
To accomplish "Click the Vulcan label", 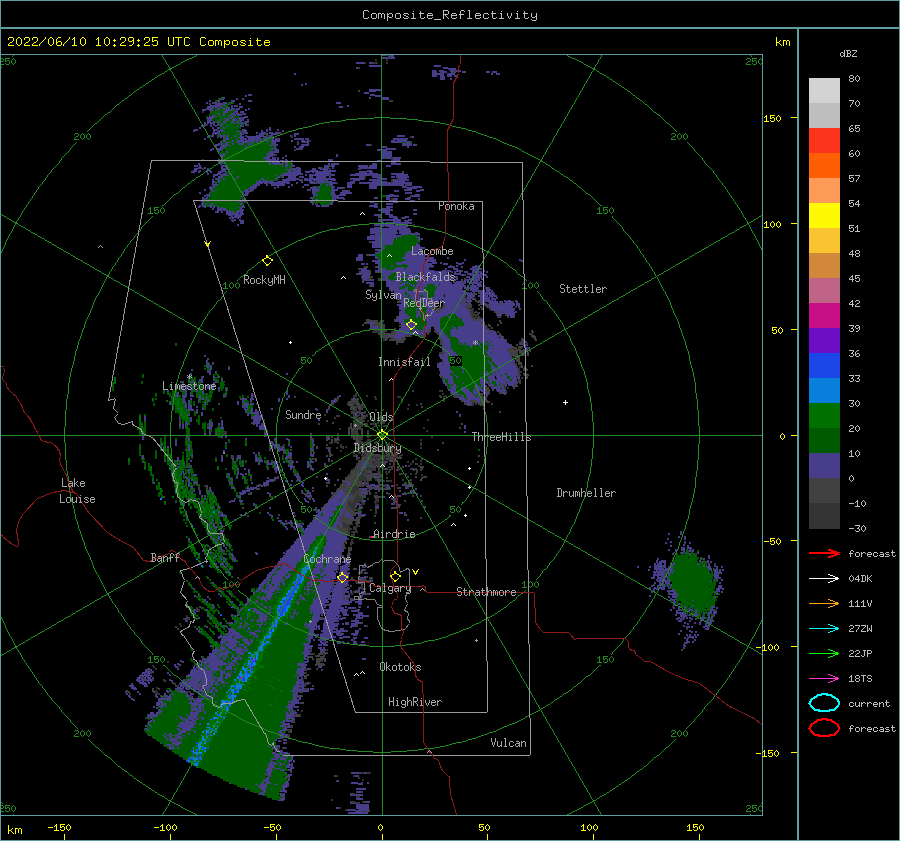I will pos(509,743).
